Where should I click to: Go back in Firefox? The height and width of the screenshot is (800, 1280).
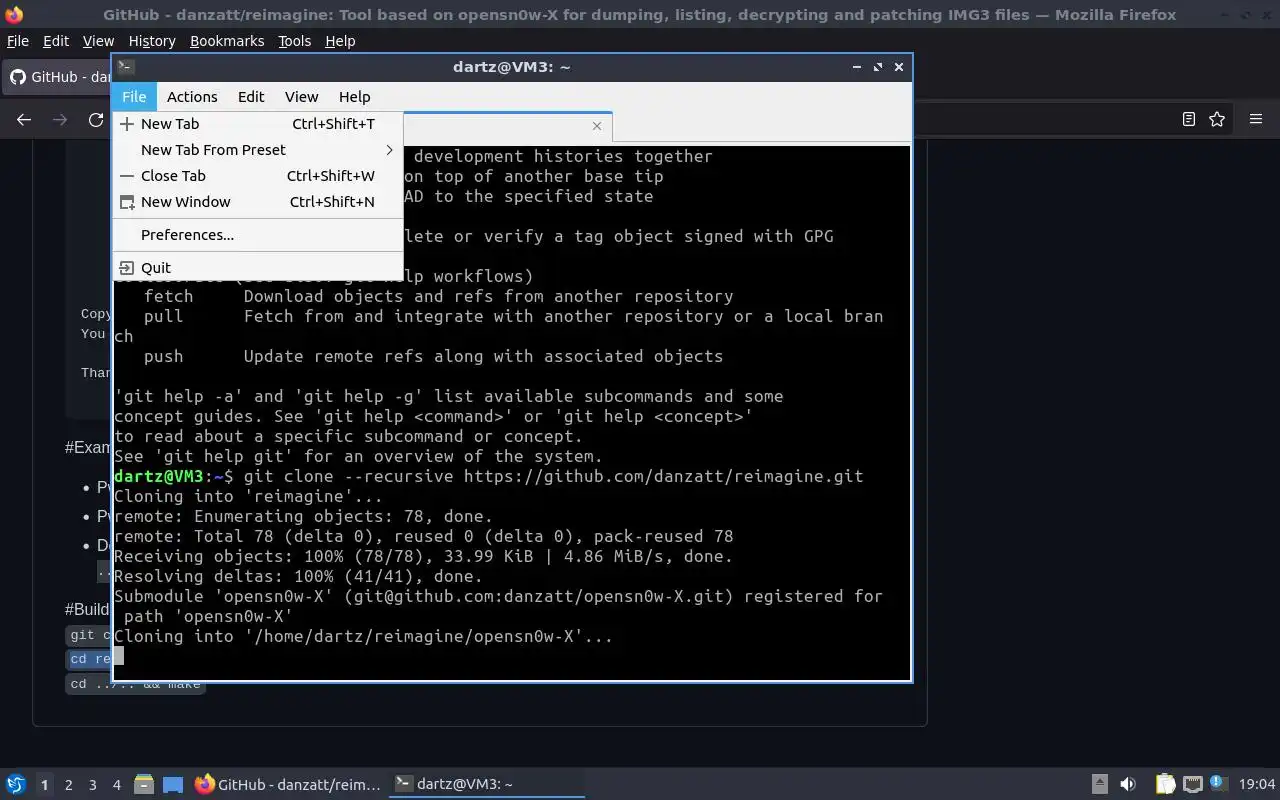pos(24,119)
